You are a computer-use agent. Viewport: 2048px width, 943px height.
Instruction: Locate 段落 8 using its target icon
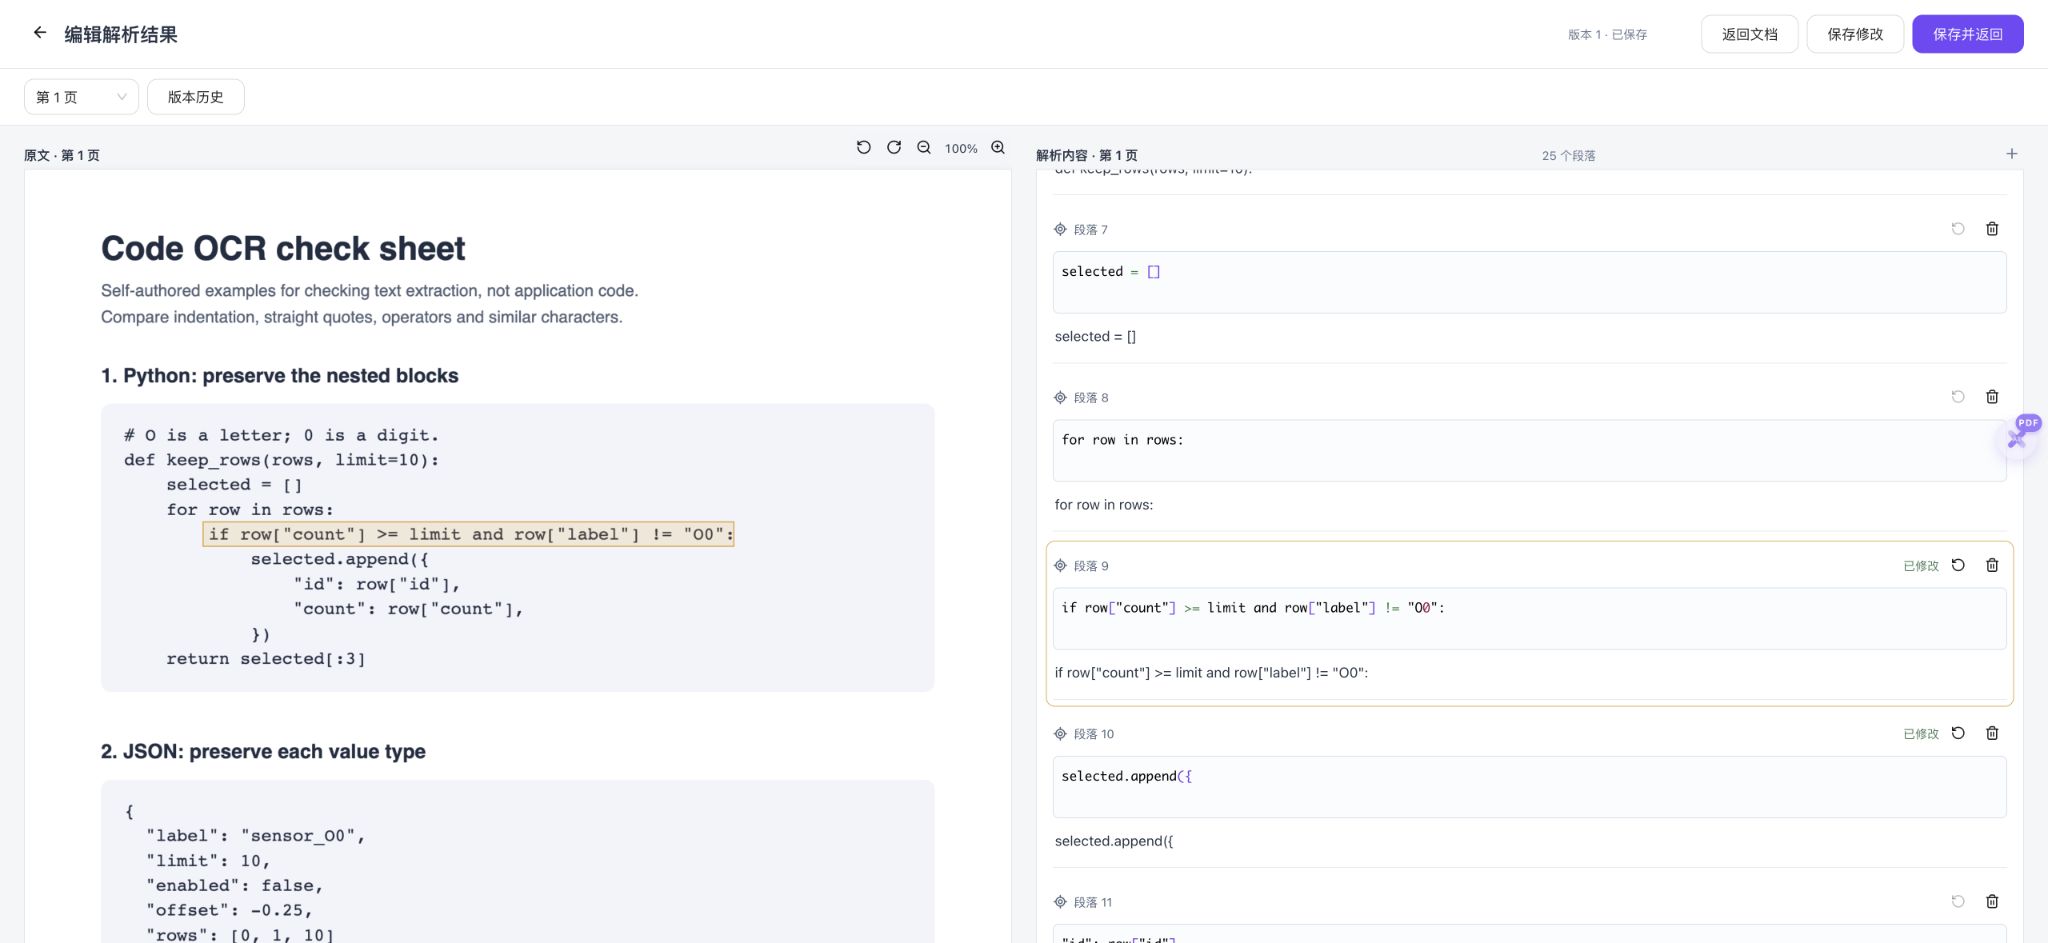(1060, 397)
